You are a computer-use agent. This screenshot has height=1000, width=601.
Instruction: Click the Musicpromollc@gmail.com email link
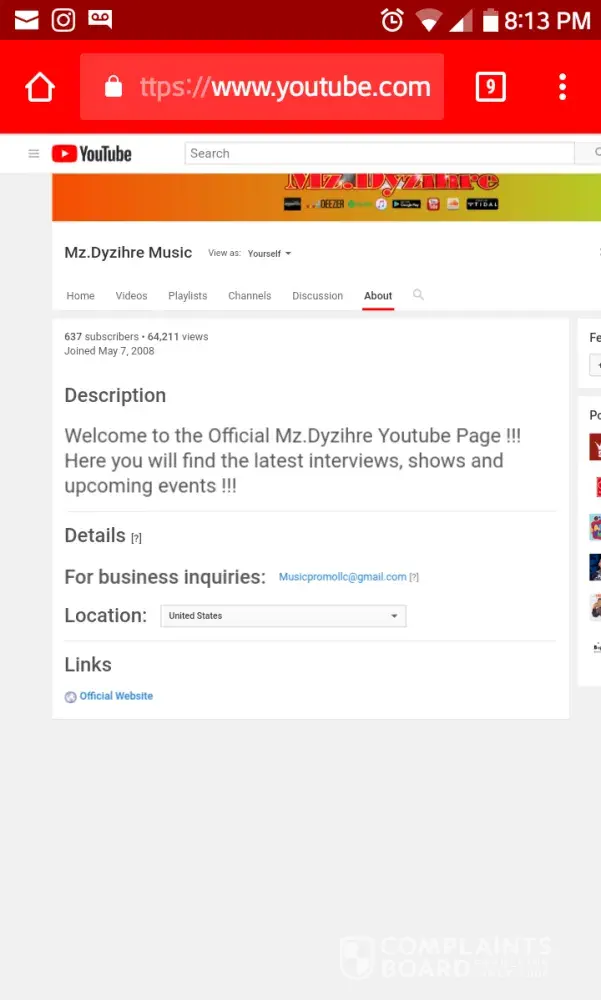point(342,577)
